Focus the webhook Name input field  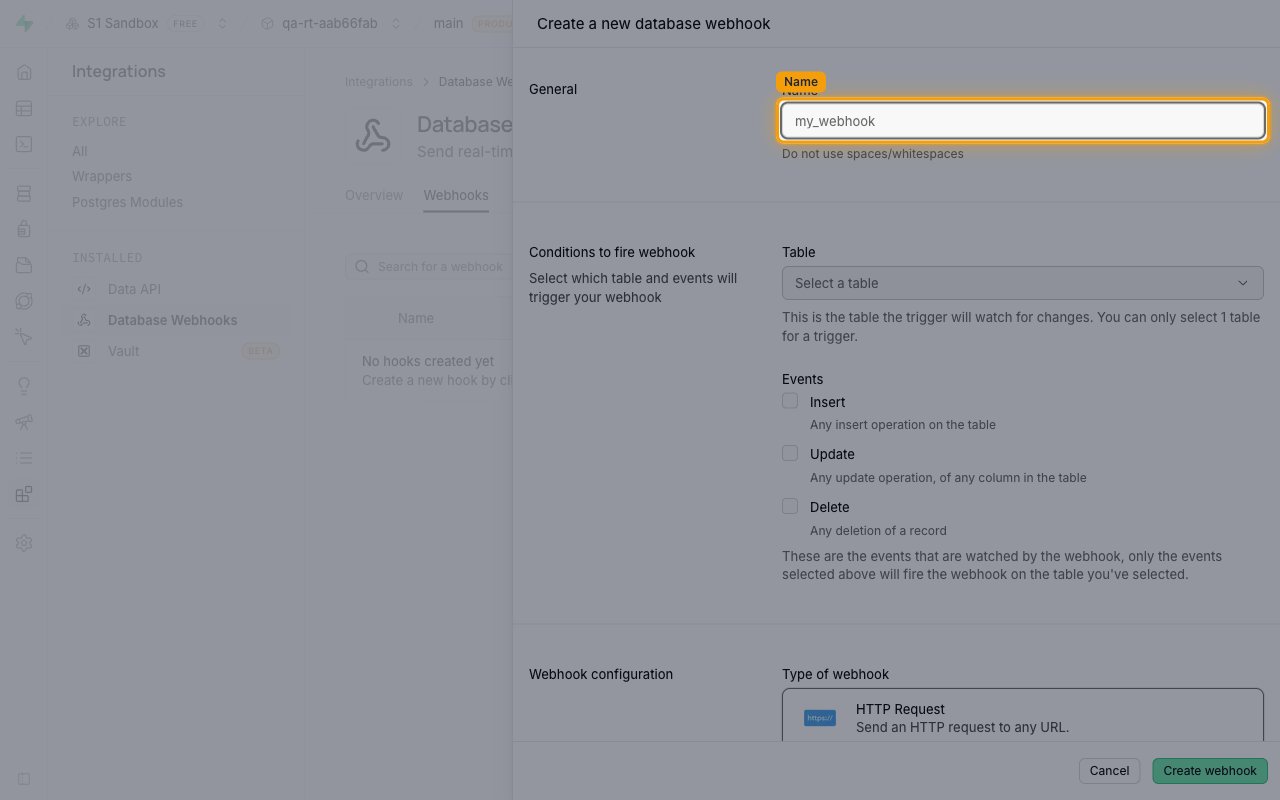coord(1022,121)
